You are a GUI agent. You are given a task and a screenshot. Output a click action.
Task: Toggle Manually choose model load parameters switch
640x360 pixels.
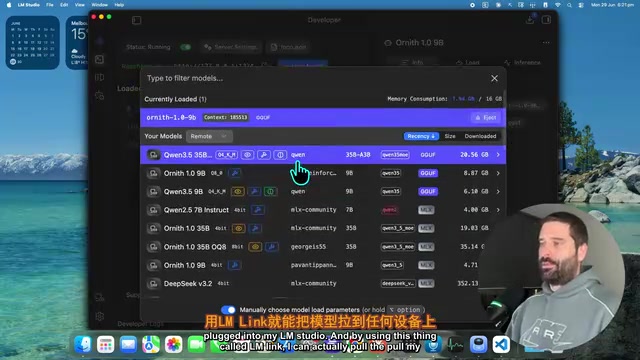pos(228,310)
